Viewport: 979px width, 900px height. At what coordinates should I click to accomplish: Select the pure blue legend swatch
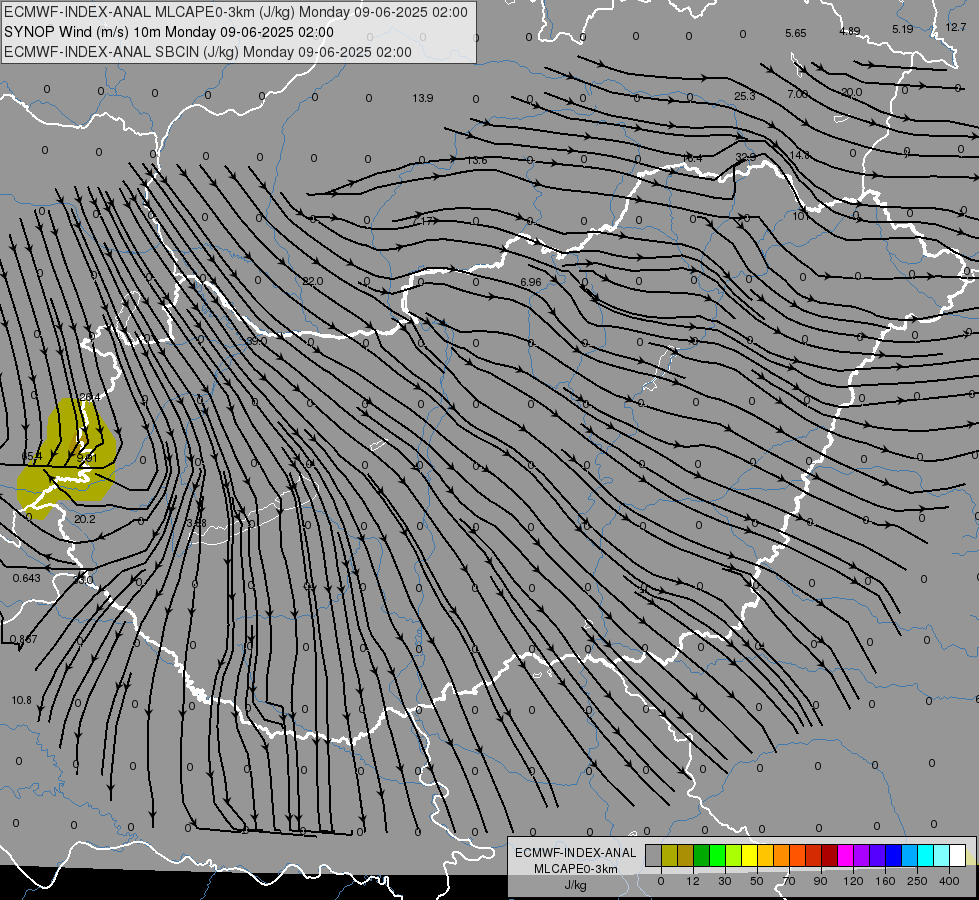[x=893, y=855]
